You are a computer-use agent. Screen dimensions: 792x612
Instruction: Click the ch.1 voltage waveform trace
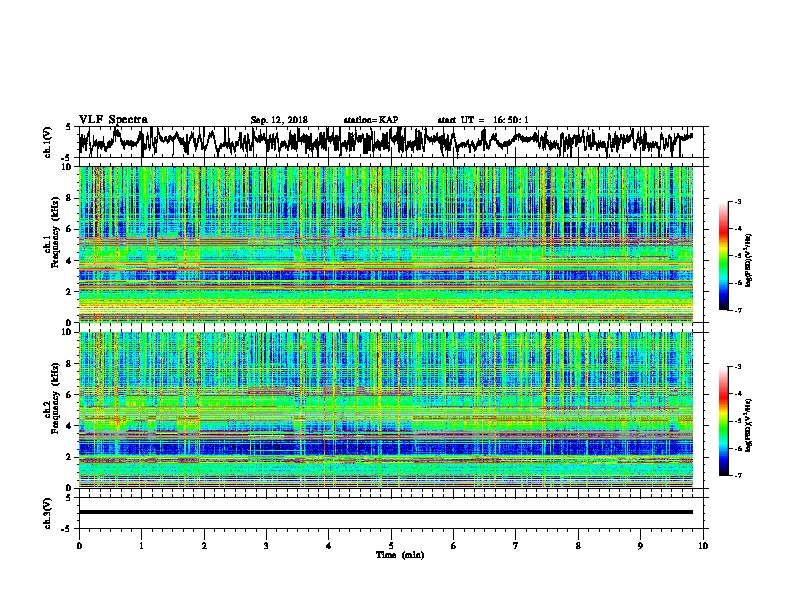point(386,142)
